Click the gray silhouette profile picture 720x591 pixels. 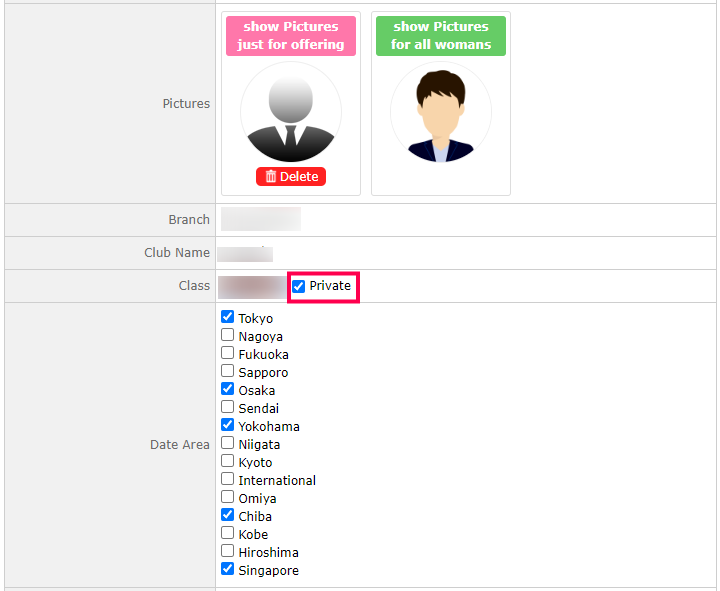[291, 112]
